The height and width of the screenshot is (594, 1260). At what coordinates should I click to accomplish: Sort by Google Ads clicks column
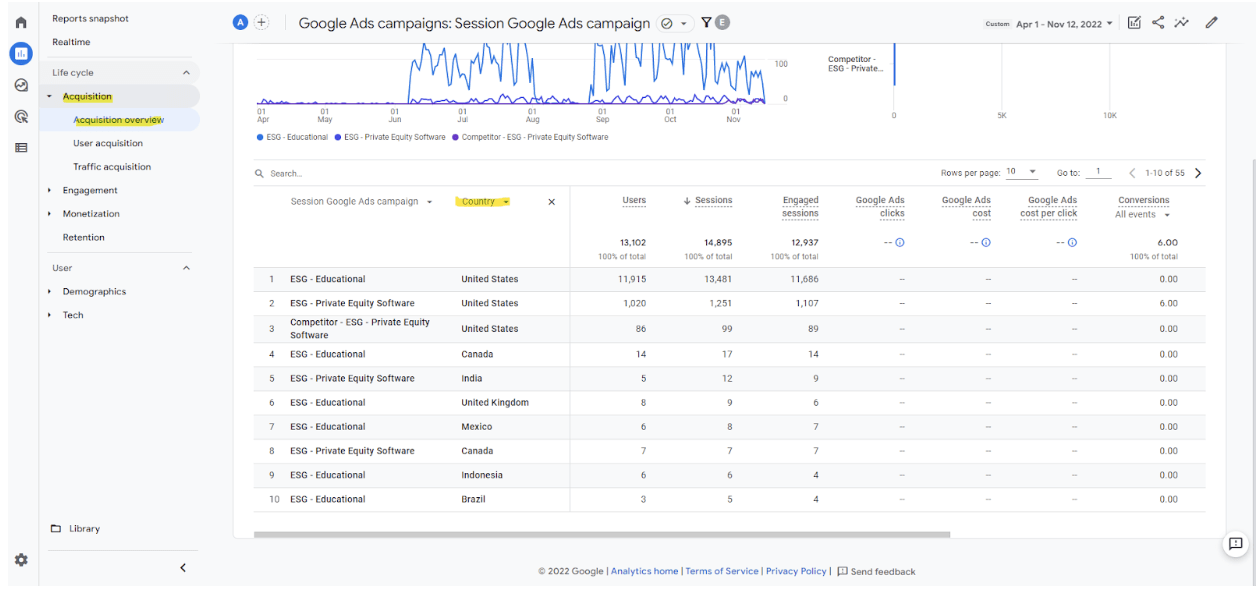point(880,206)
